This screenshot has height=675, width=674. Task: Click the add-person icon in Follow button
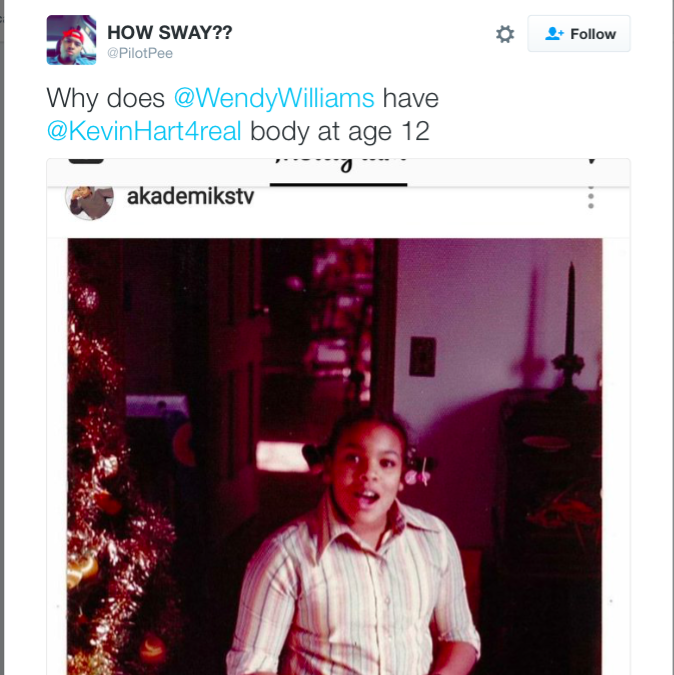tap(554, 34)
